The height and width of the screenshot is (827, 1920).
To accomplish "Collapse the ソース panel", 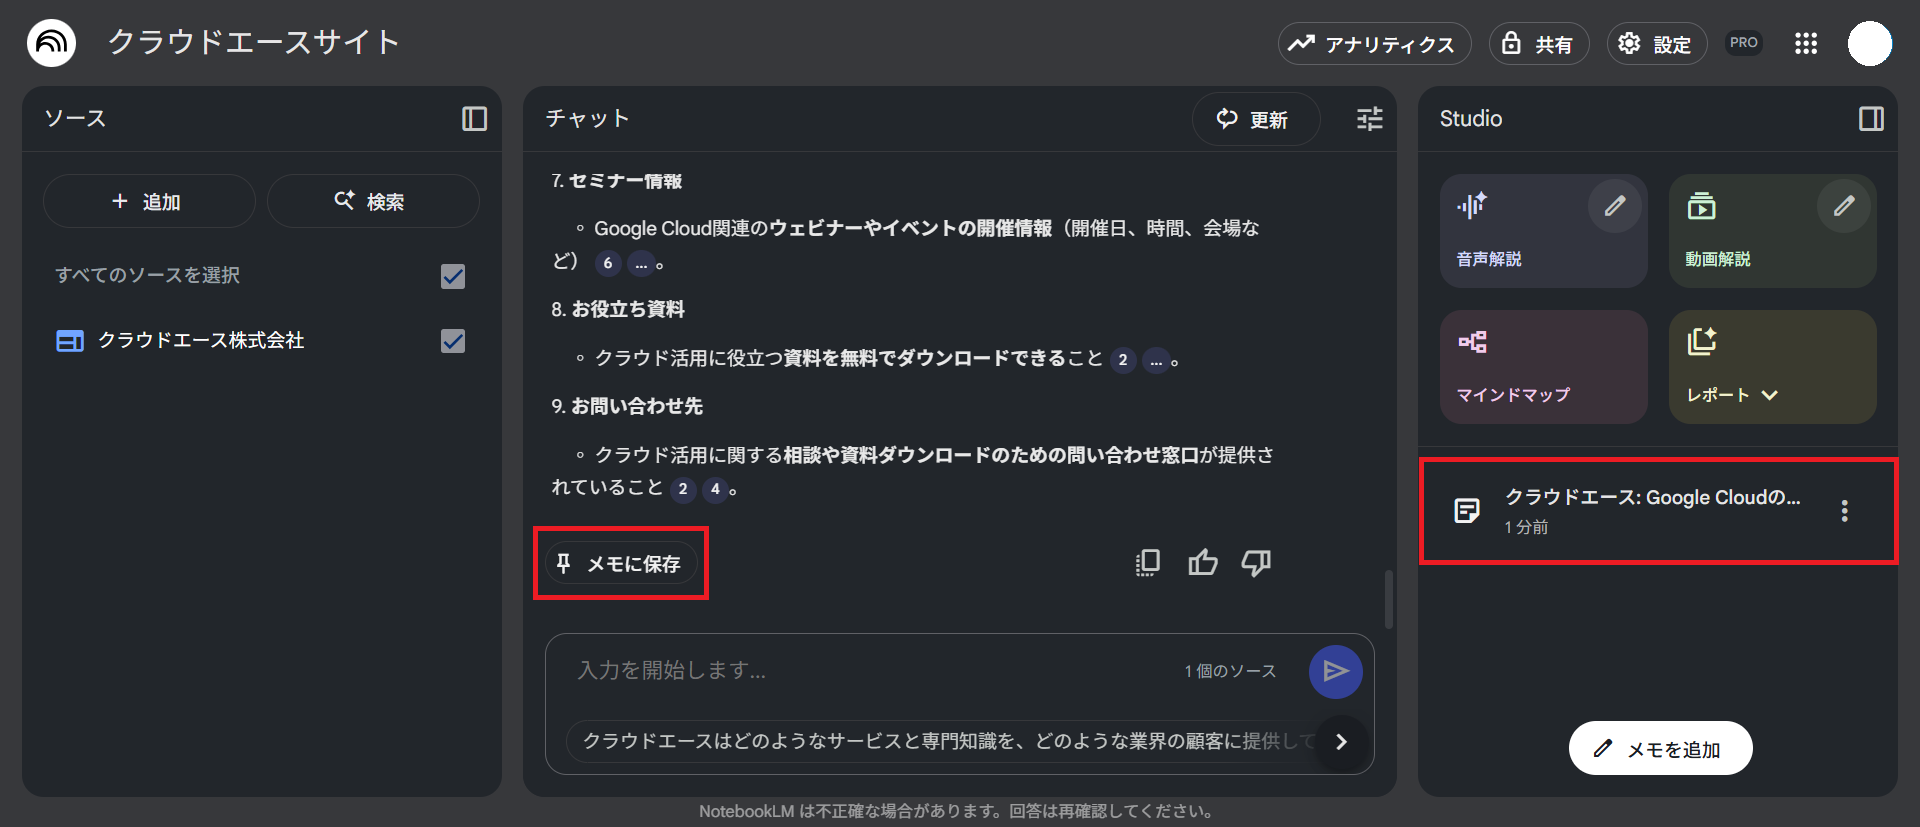I will coord(474,119).
